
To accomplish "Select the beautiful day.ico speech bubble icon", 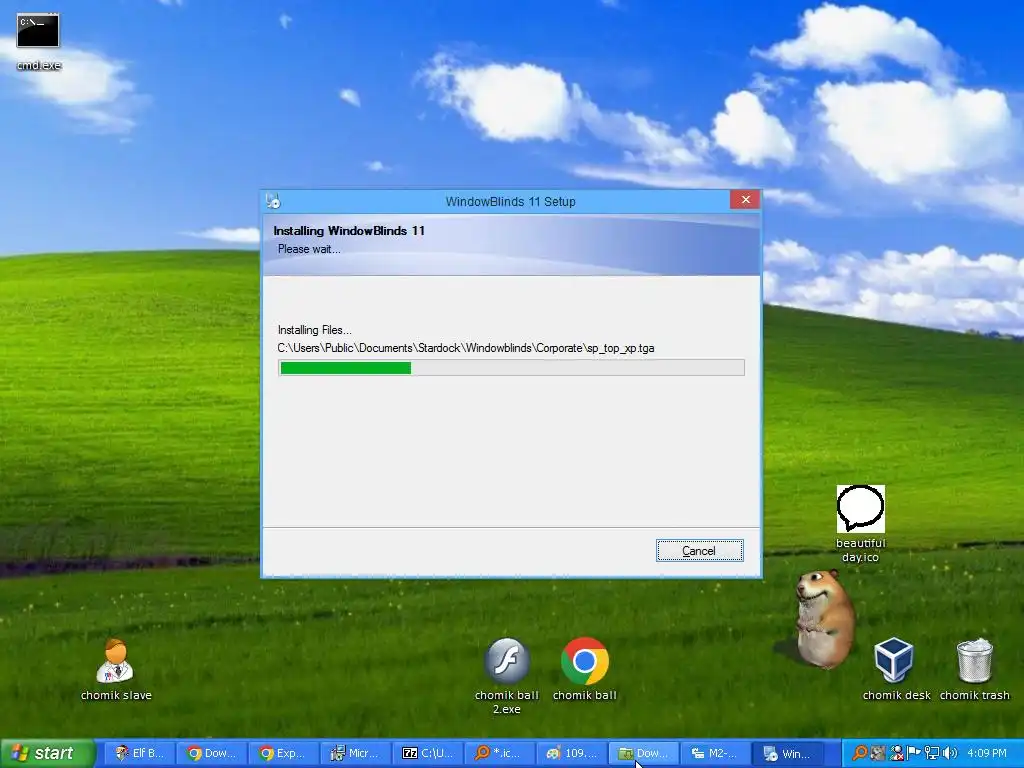I will click(861, 524).
